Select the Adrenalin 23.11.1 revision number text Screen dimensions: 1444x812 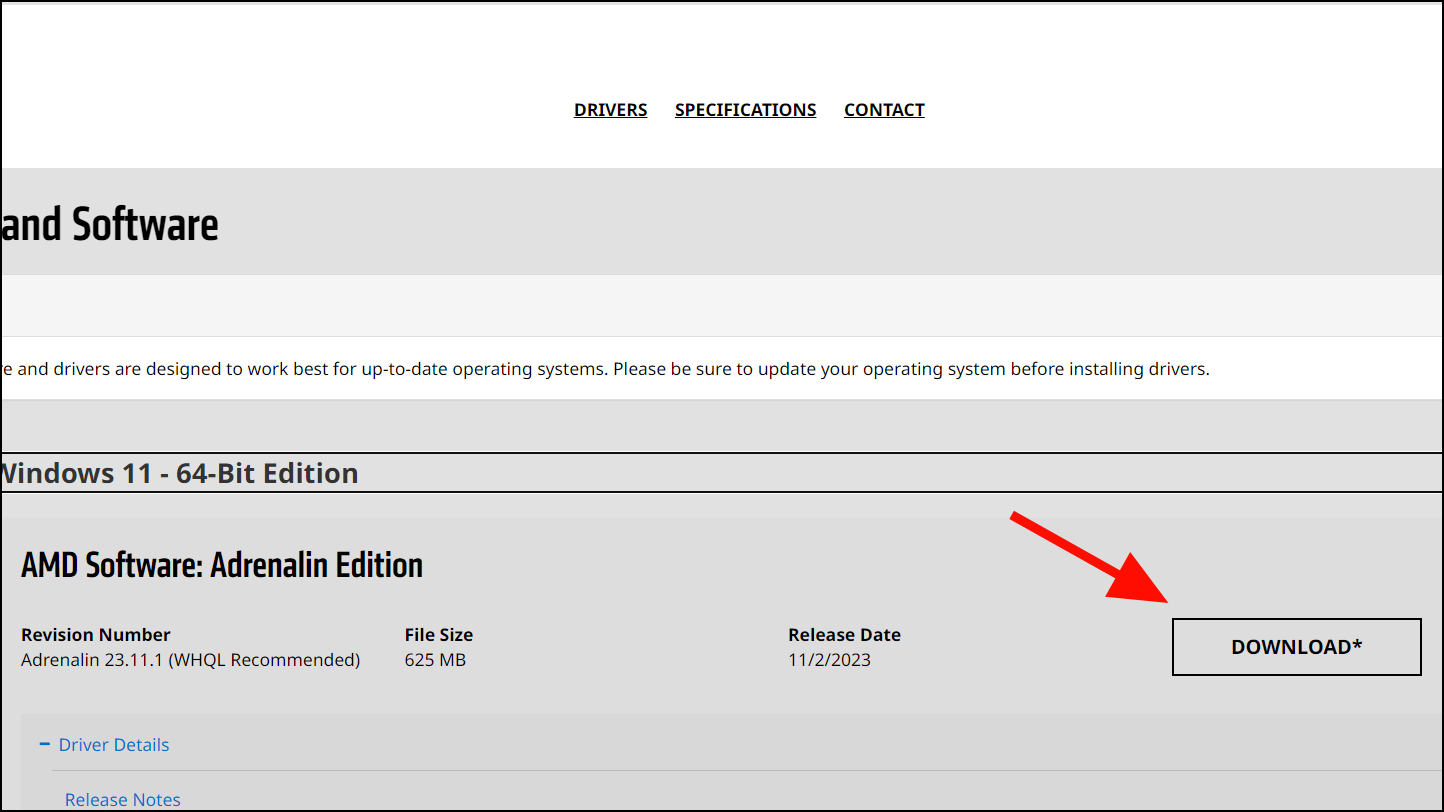coord(190,660)
